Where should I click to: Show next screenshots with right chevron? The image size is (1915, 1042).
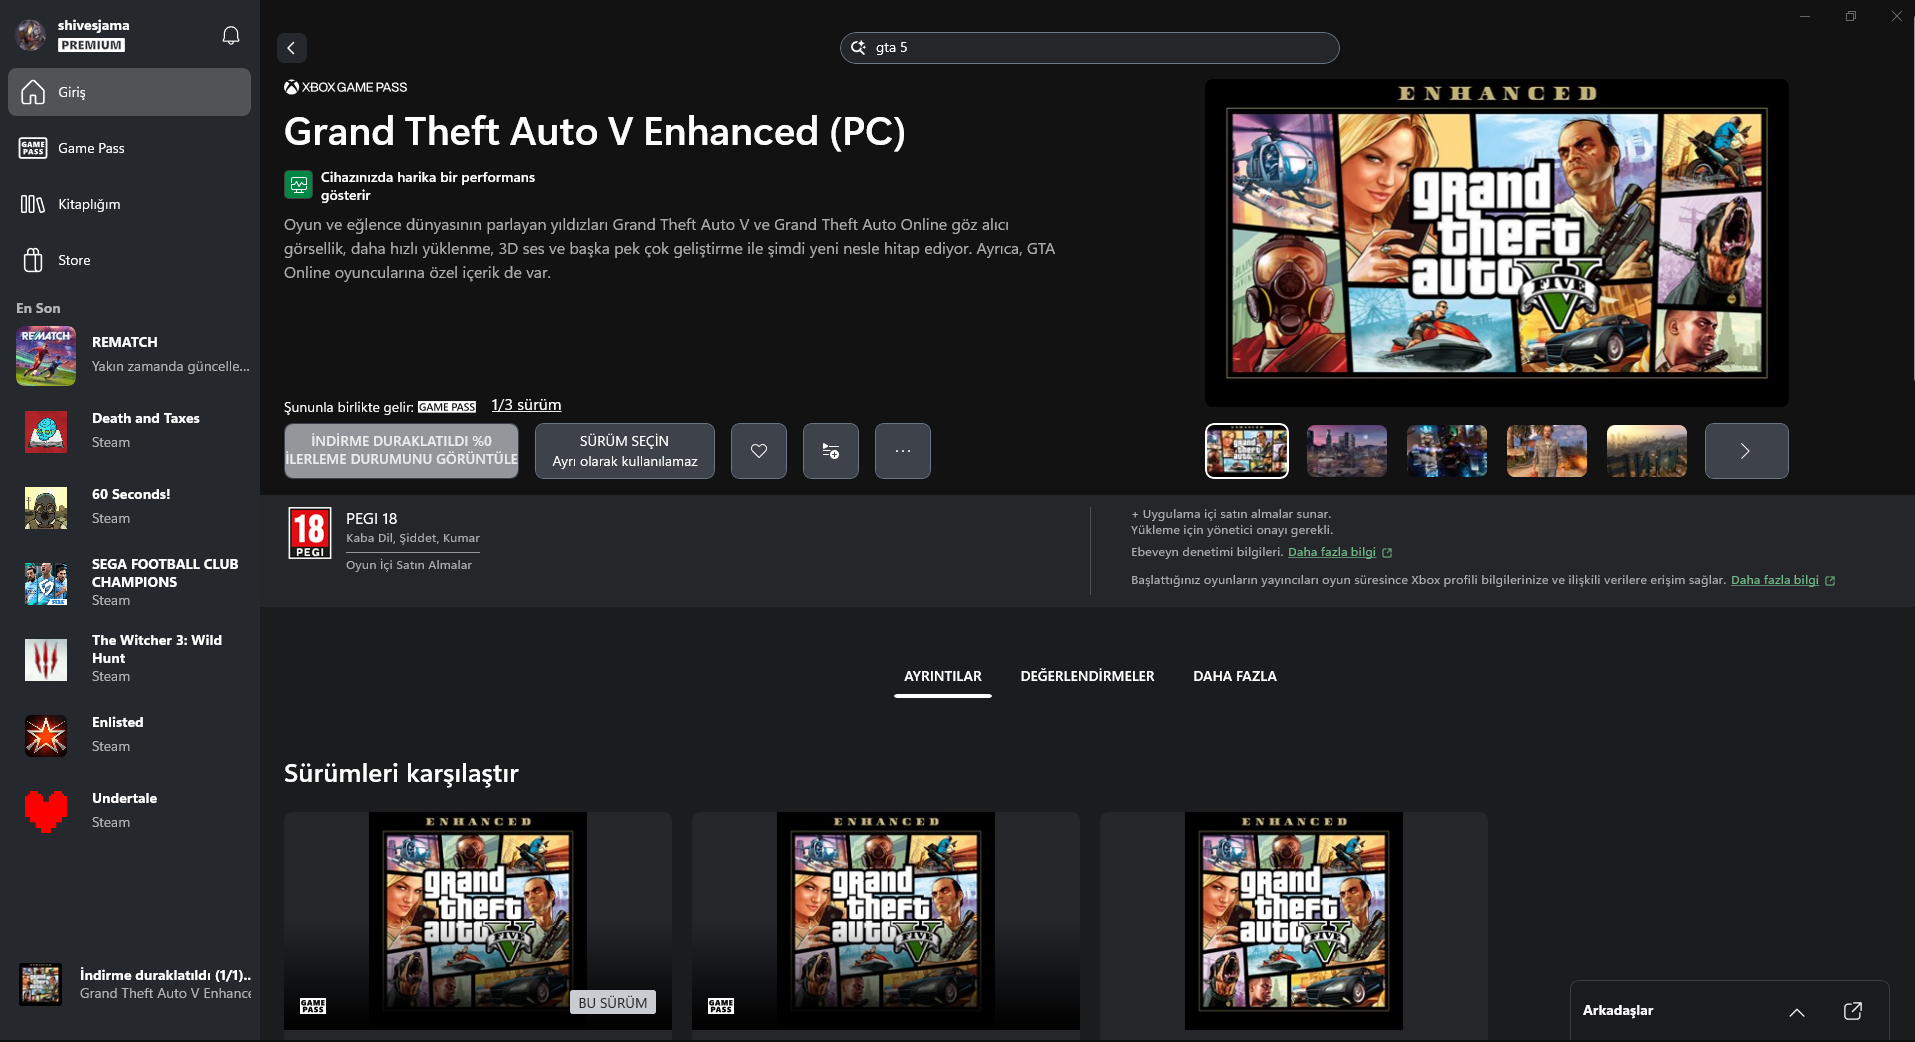1746,451
